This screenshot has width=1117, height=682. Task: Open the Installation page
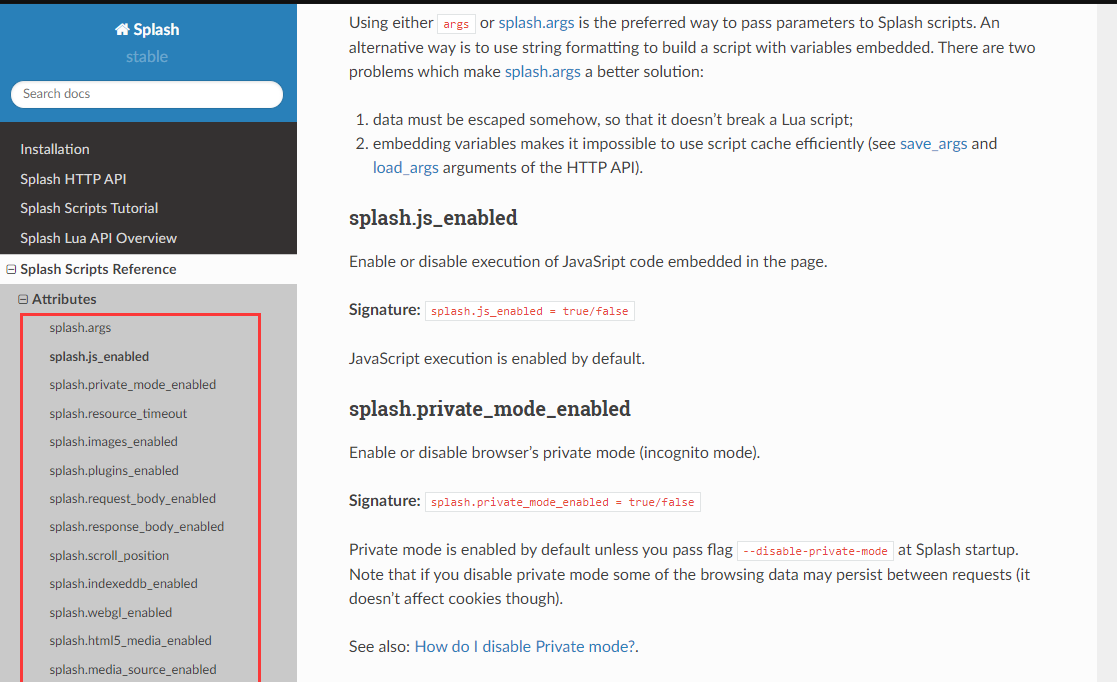point(55,149)
